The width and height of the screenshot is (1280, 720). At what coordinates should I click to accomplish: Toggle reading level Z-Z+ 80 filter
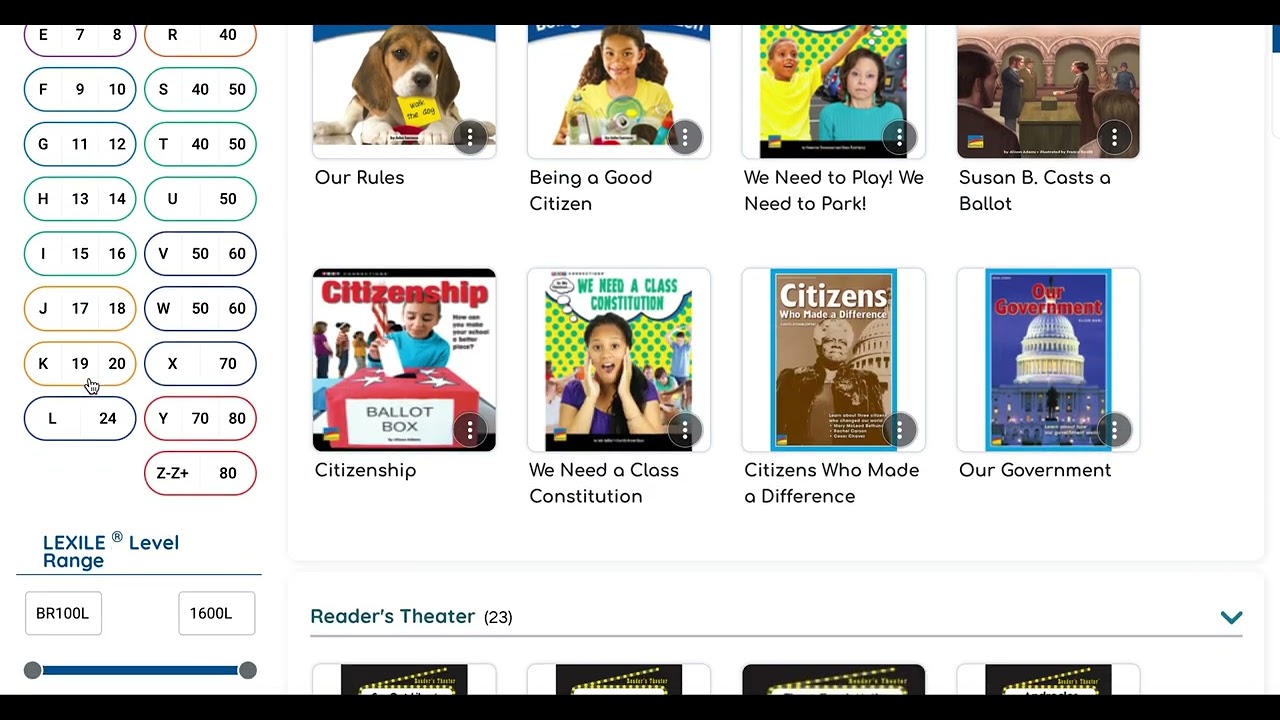point(200,473)
